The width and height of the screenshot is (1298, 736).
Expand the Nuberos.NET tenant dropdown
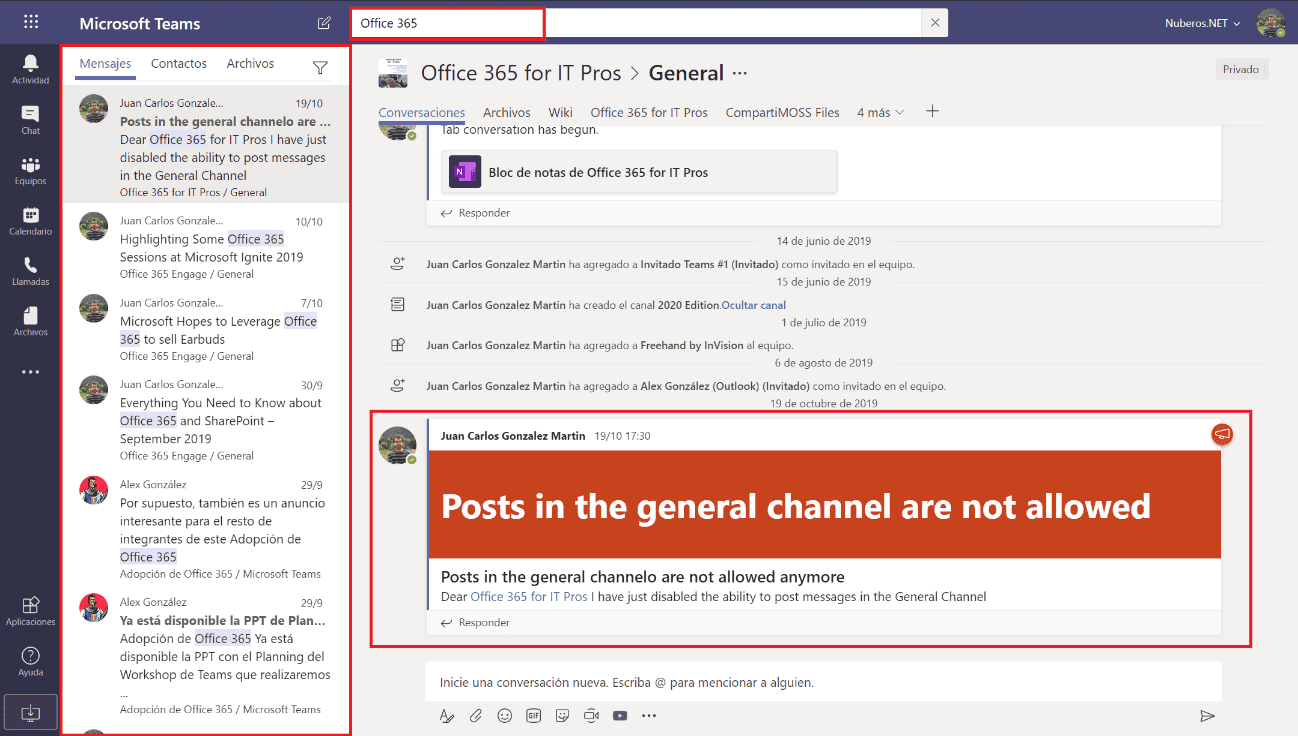point(1203,23)
